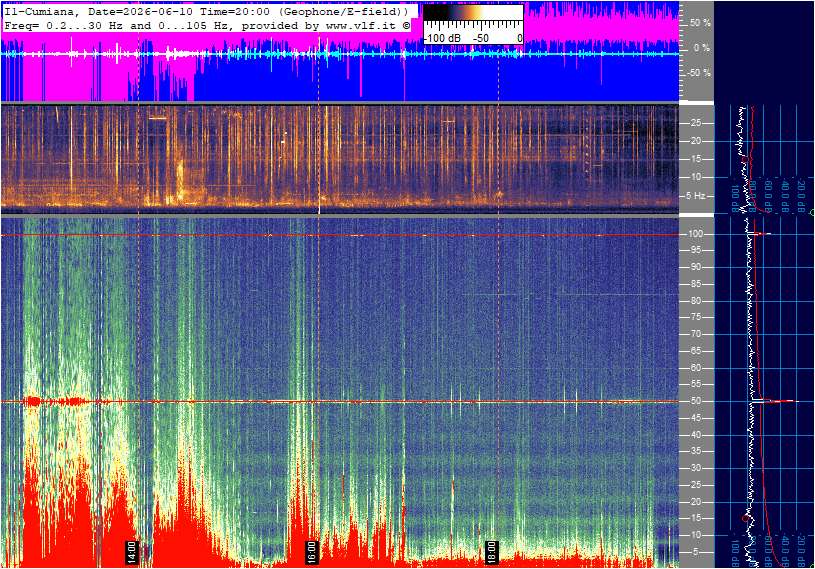815x569 pixels.
Task: Click the '90' Hz frequency axis label
Action: (x=695, y=267)
